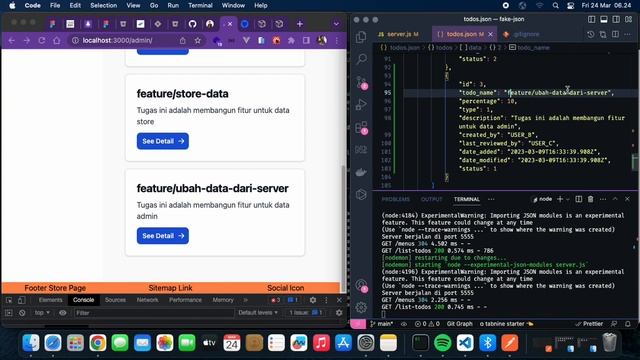Toggle DevTools console sidebar

pos(9,313)
